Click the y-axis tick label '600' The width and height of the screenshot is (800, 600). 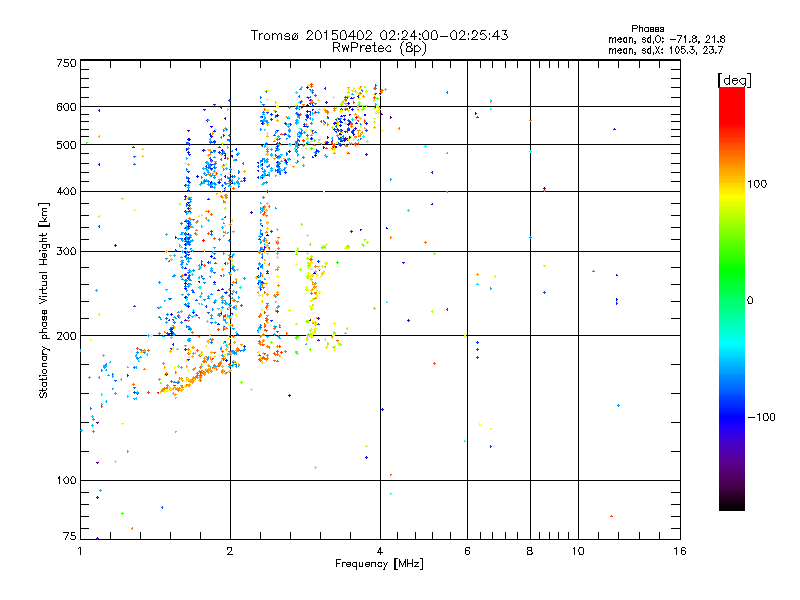point(66,107)
